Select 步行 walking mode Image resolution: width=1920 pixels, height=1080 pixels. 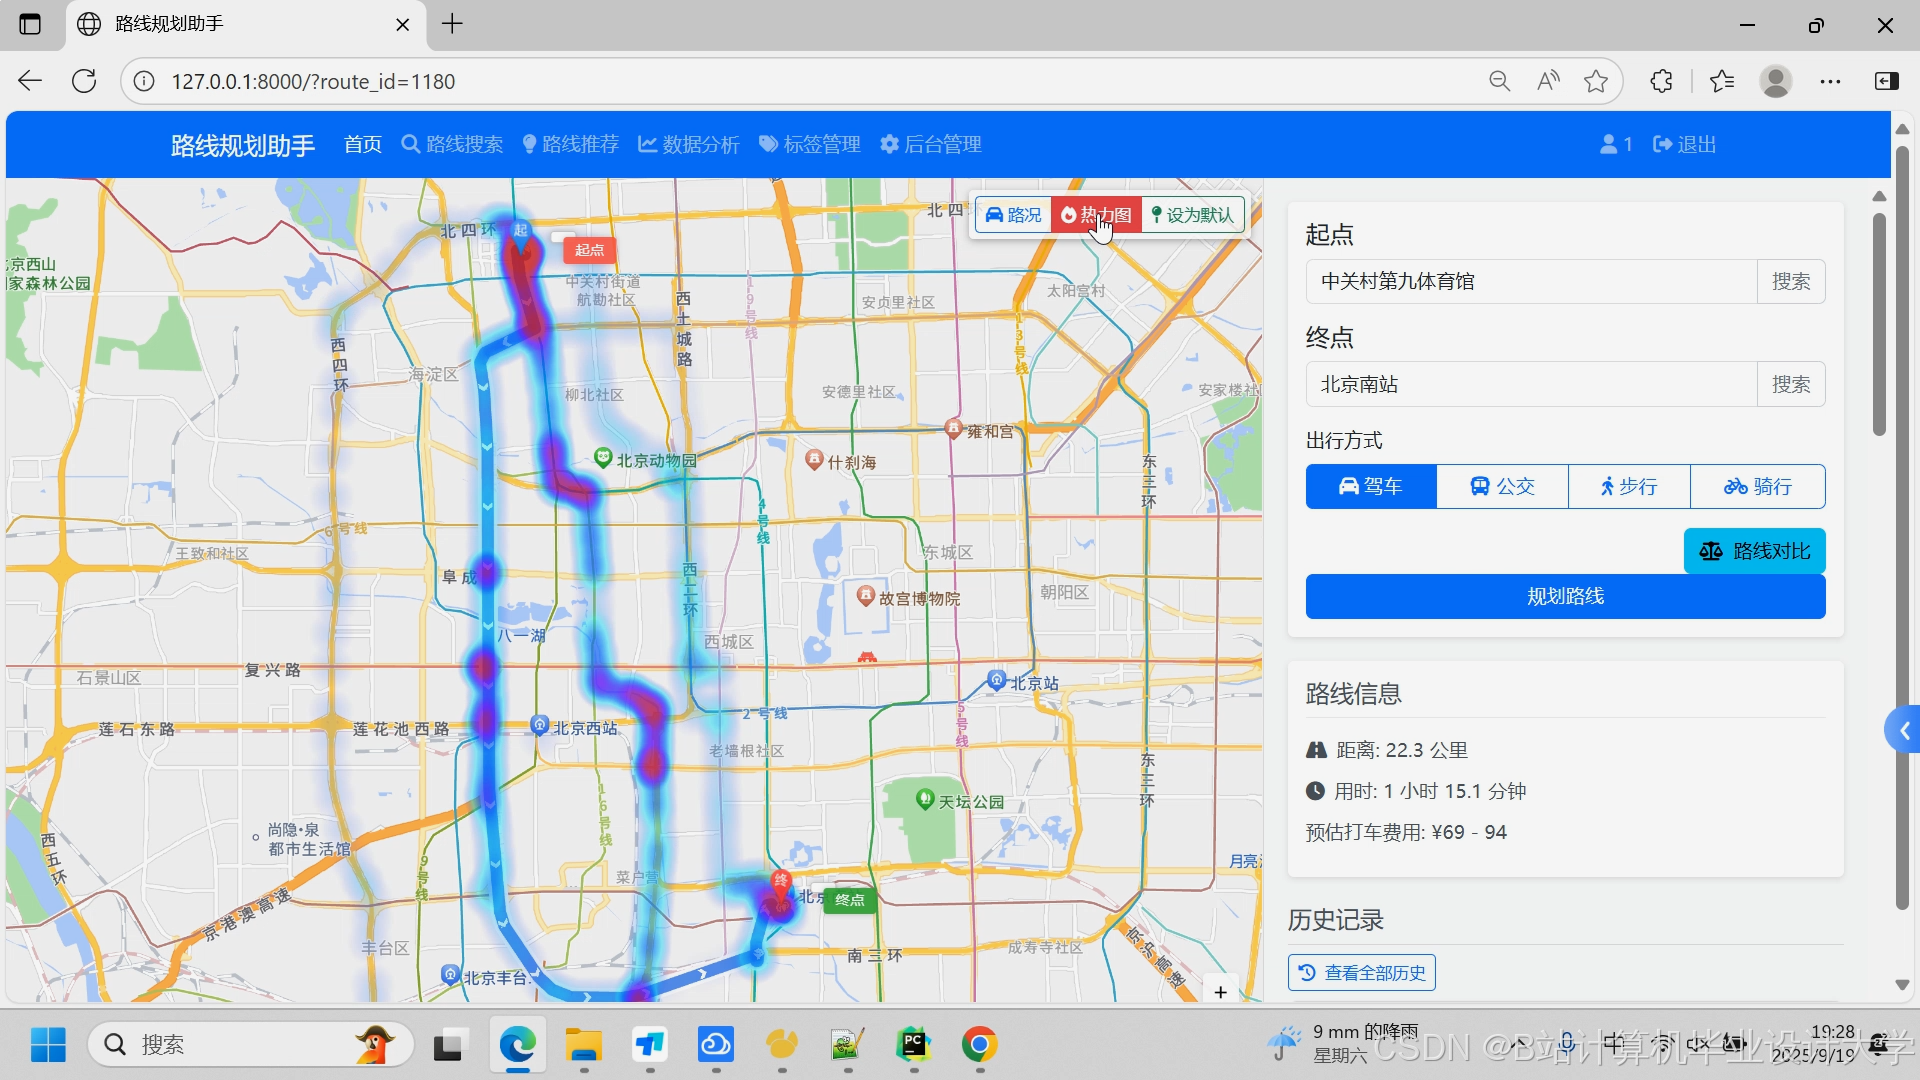click(1628, 487)
